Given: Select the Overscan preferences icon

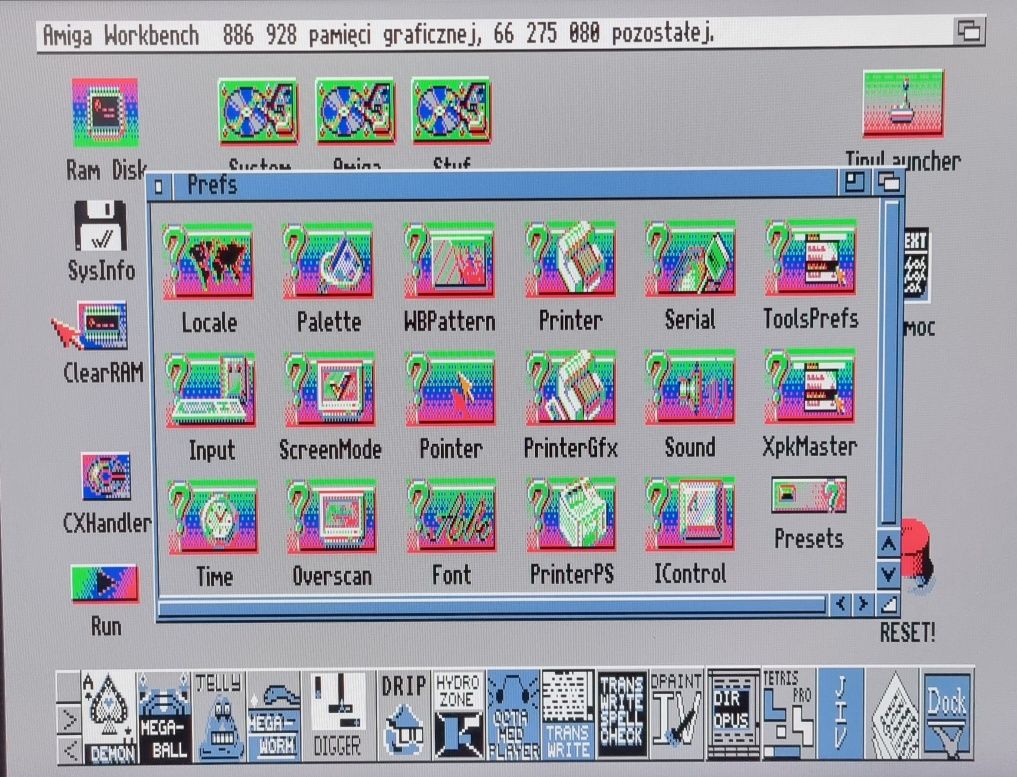Looking at the screenshot, I should (x=331, y=517).
